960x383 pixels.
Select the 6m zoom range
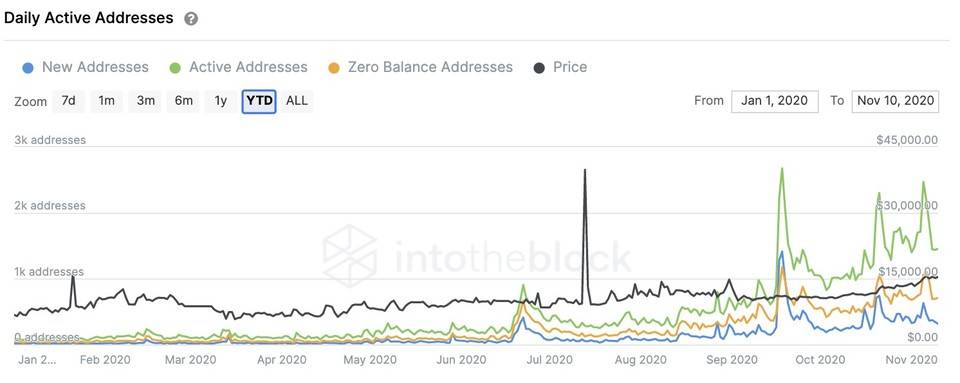184,101
